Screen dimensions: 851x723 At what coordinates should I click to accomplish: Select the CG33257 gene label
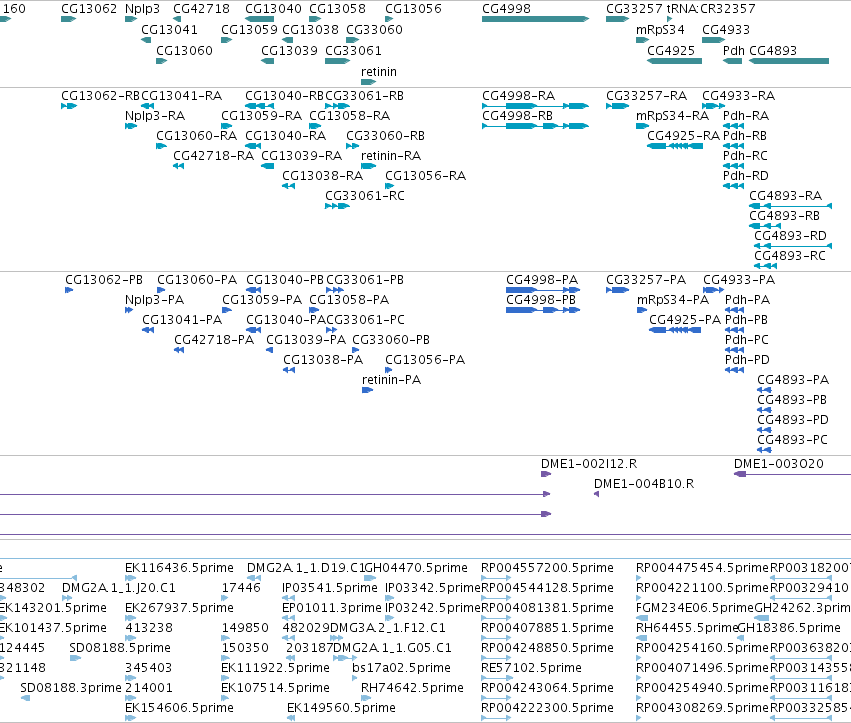[634, 9]
